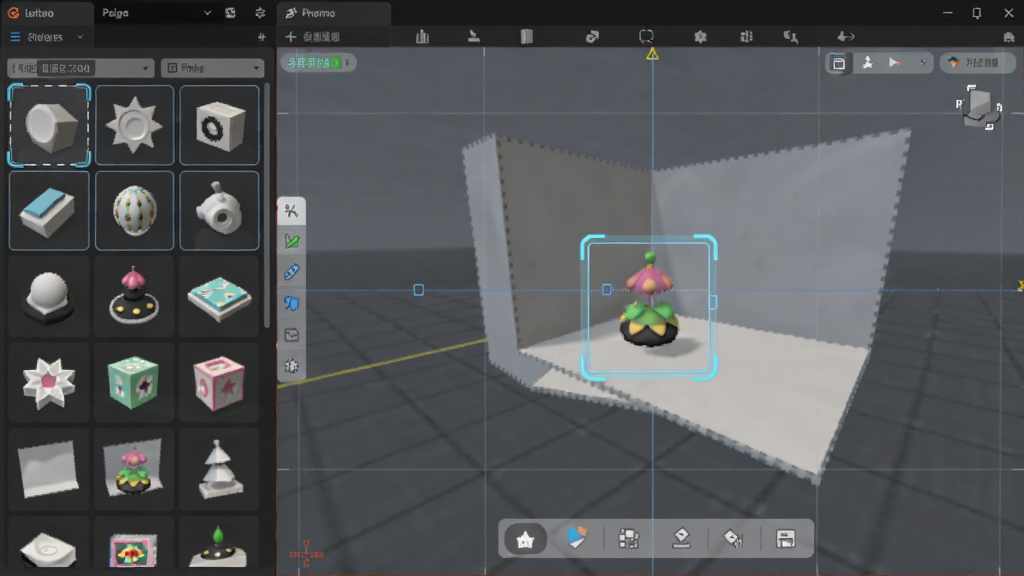The height and width of the screenshot is (576, 1024).
Task: Expand the Palga dropdown in the title bar
Action: pyautogui.click(x=207, y=13)
